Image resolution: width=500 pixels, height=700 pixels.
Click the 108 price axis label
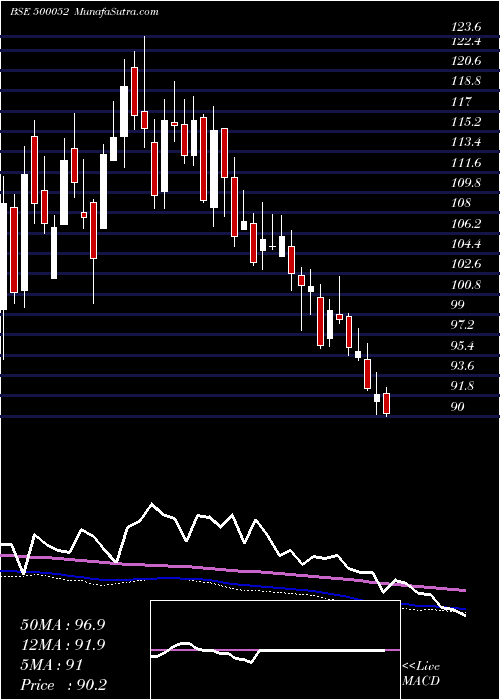[x=462, y=204]
